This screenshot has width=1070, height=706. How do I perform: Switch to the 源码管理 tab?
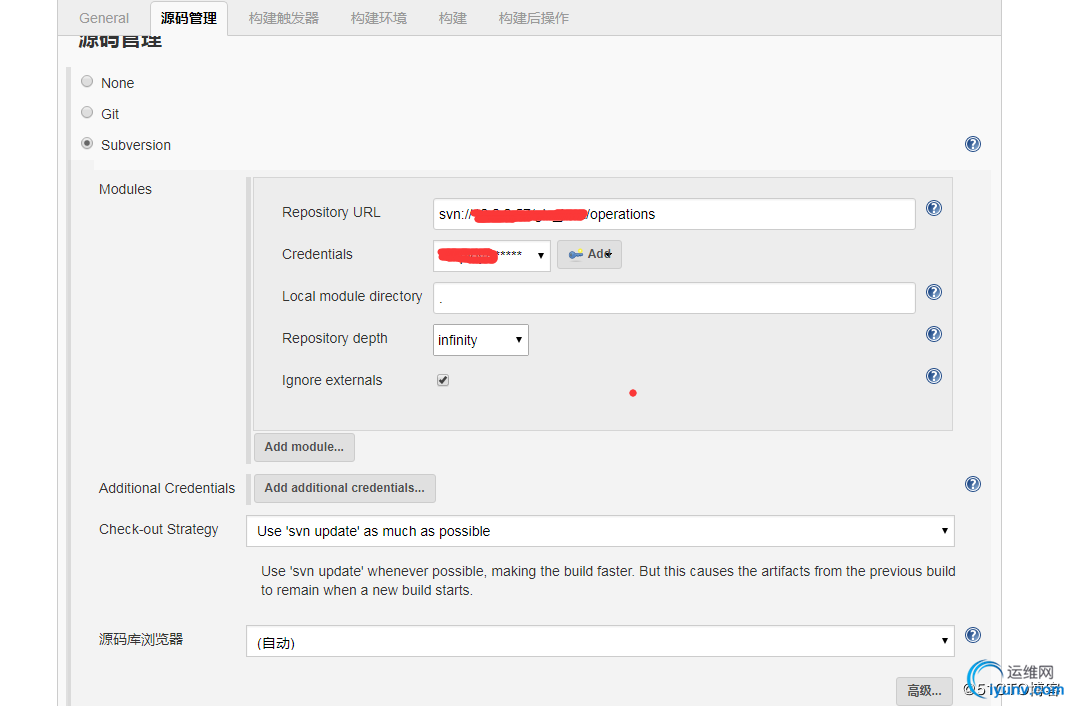point(188,18)
